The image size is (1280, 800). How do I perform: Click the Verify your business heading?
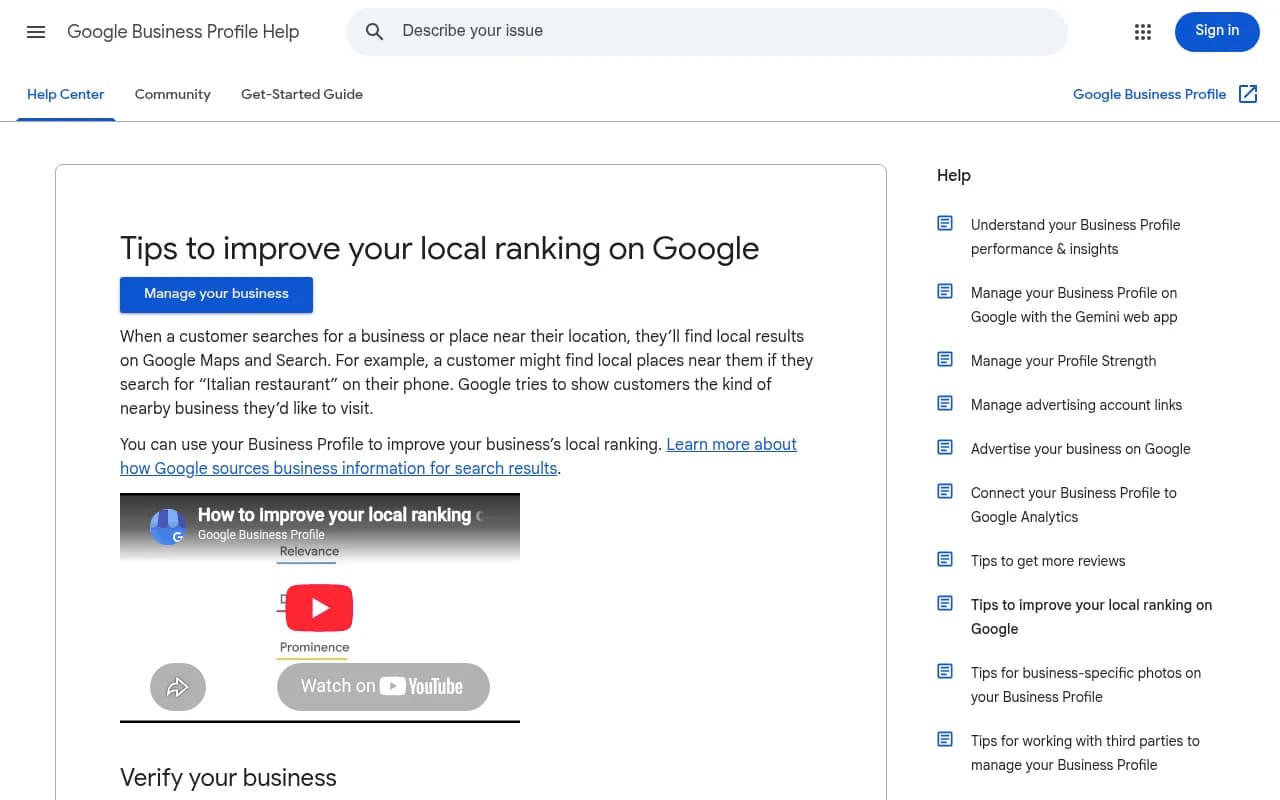(x=228, y=778)
